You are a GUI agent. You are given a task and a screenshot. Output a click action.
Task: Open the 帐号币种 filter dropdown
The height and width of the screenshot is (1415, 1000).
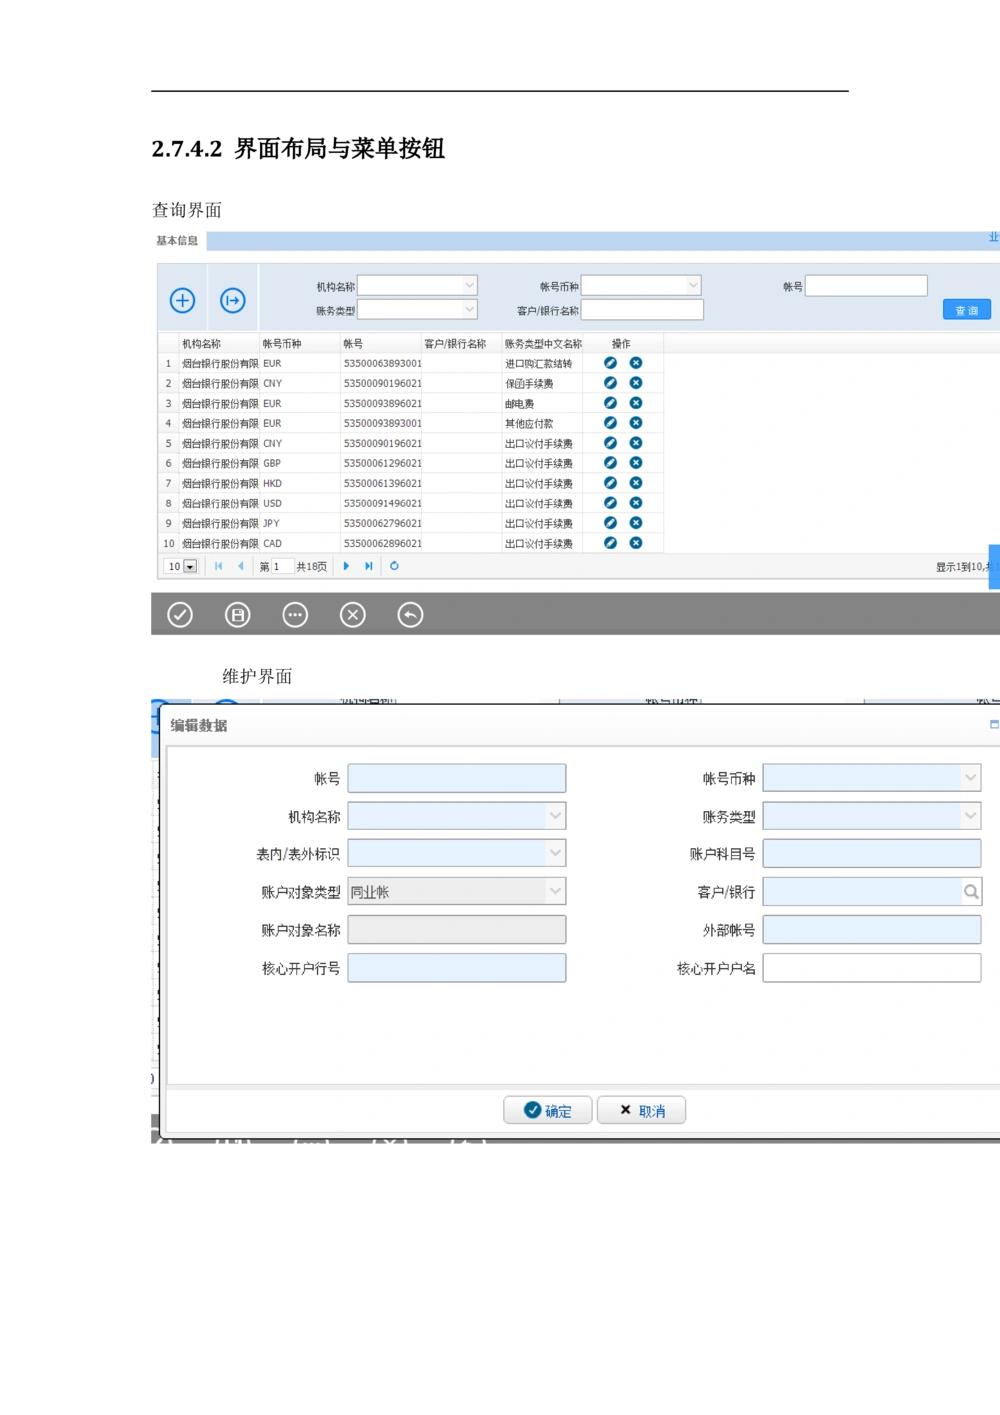pos(693,286)
